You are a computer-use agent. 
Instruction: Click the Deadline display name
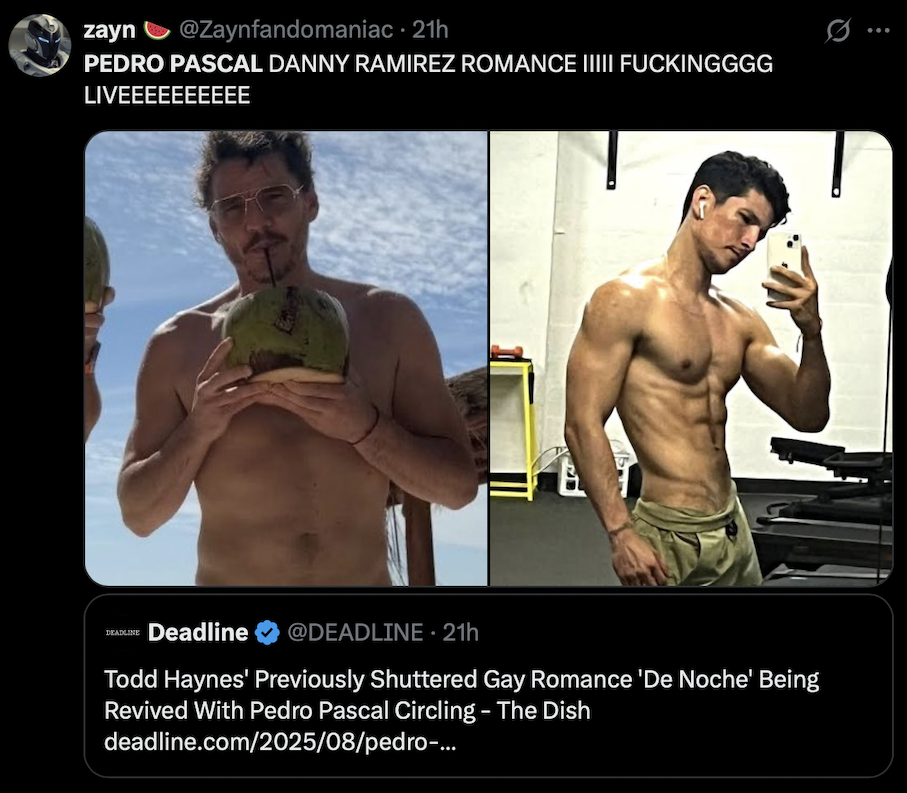click(x=196, y=632)
